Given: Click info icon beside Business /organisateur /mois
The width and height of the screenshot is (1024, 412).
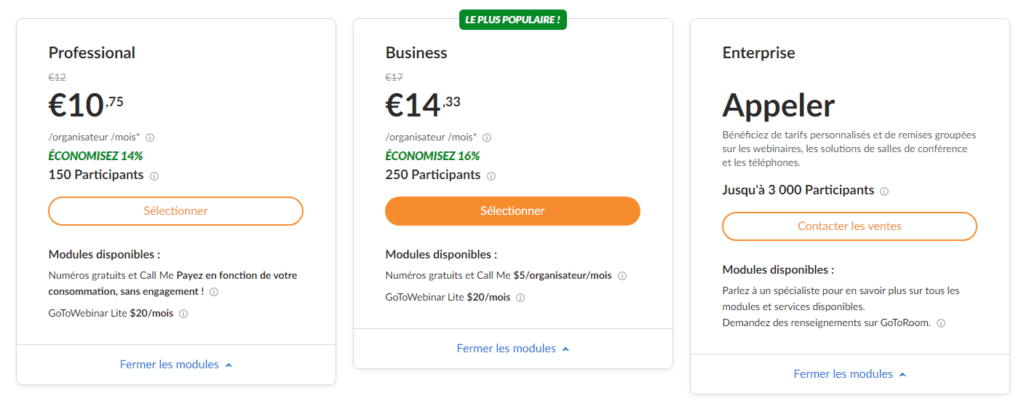Looking at the screenshot, I should click(487, 138).
